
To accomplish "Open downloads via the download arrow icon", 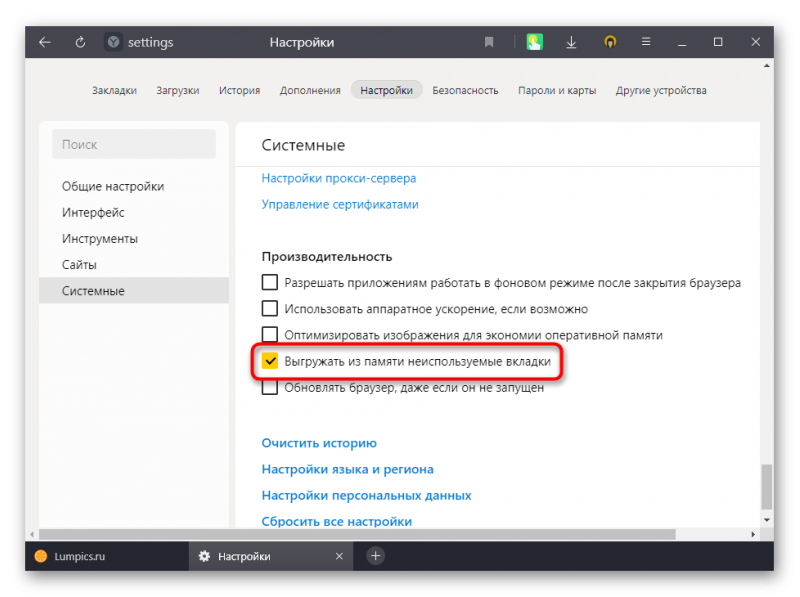I will coord(571,42).
